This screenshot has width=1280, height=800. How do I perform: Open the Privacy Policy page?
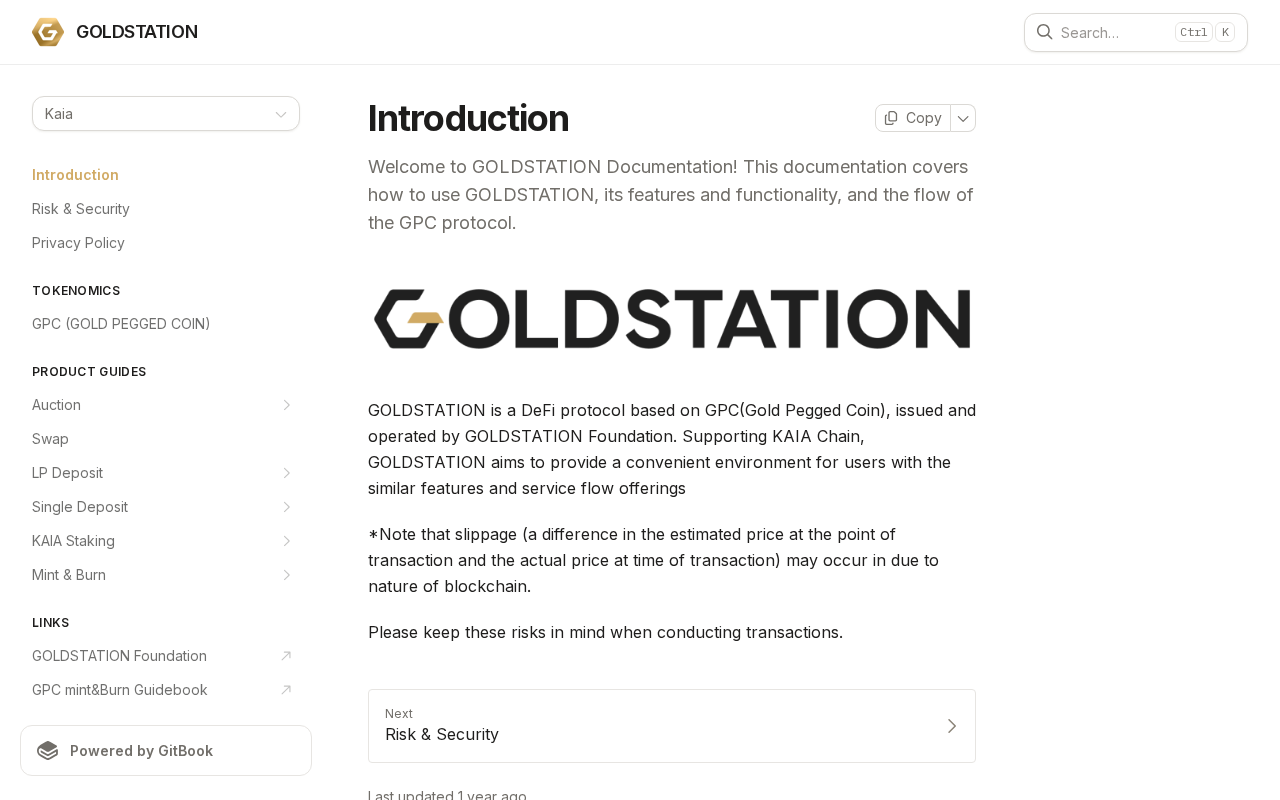(78, 243)
